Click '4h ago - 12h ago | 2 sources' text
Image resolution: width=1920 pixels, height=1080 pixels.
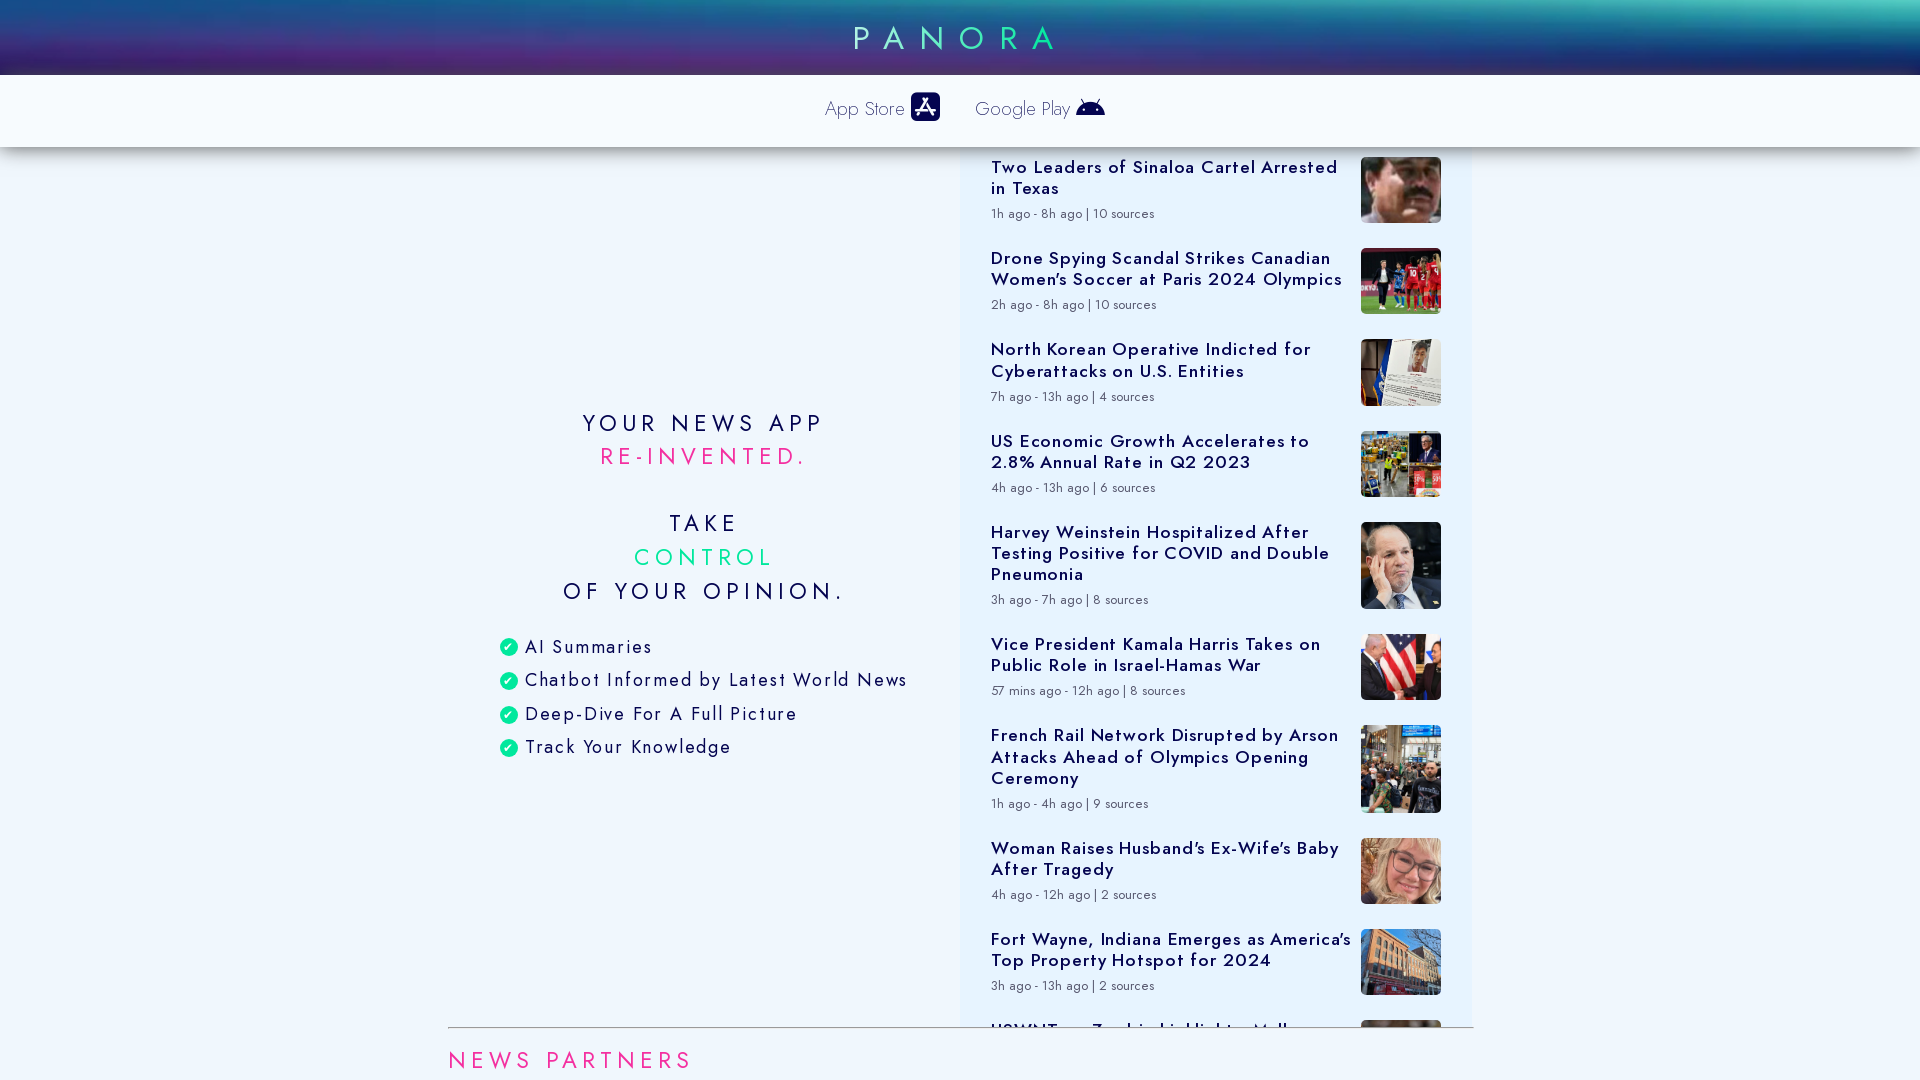click(x=1073, y=895)
